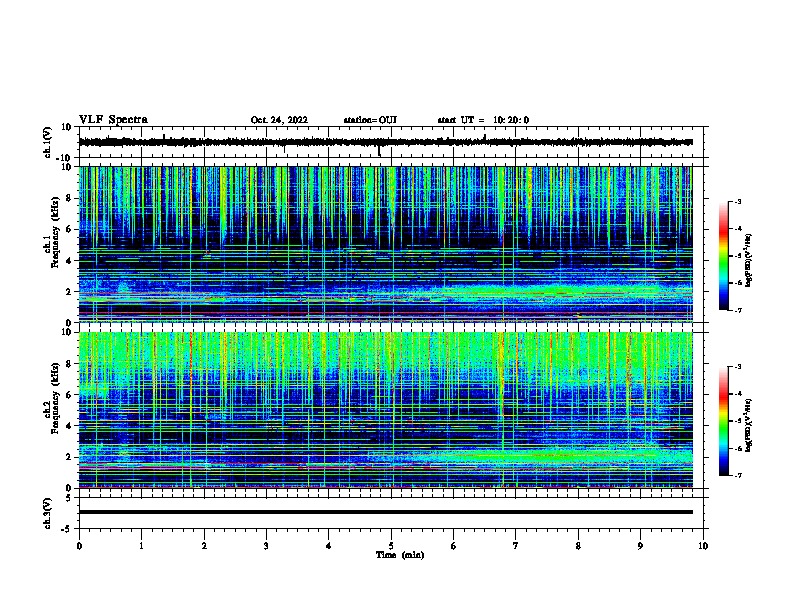
Task: Click the "7" tick label on the Time axis
Action: point(516,546)
